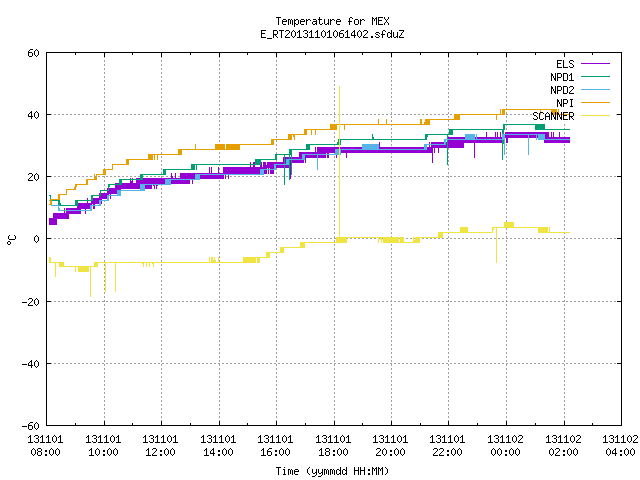This screenshot has width=640, height=480.
Task: Click the 131101 18:00 x-axis label
Action: point(333,446)
